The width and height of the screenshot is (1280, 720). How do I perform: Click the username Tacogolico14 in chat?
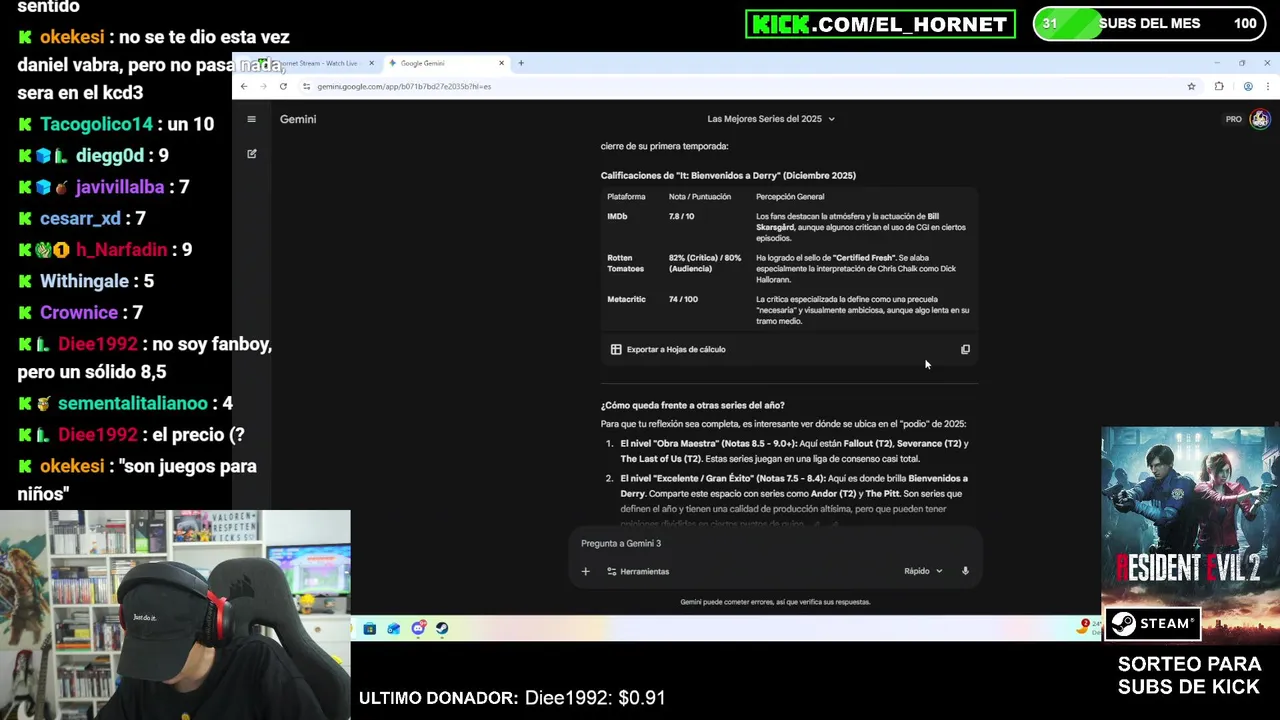(x=96, y=124)
